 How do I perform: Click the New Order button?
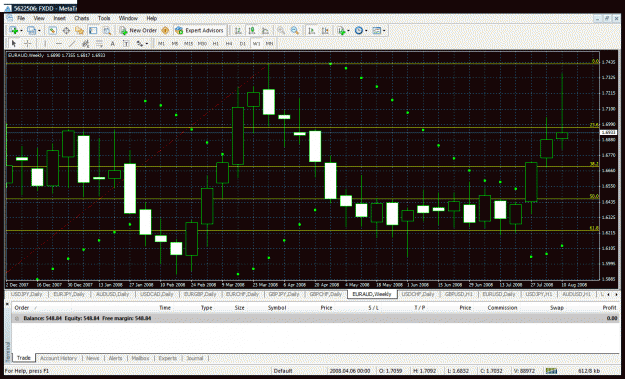point(138,30)
